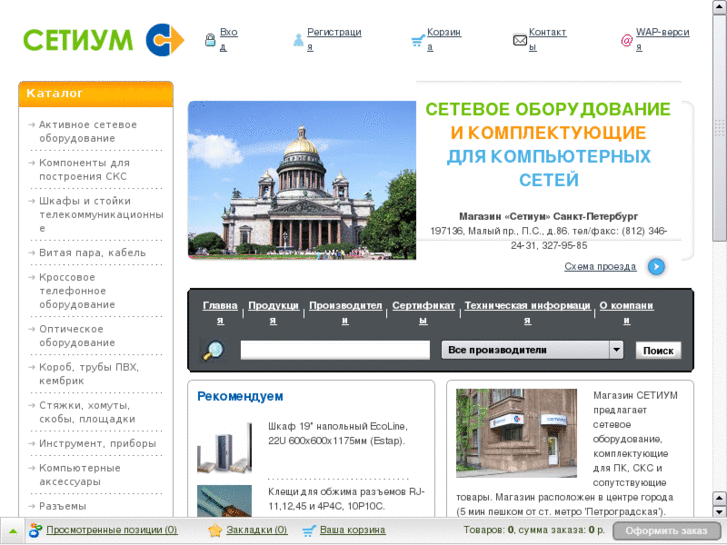Open catalog Кроссовое телефонное оборудование

tap(77, 291)
